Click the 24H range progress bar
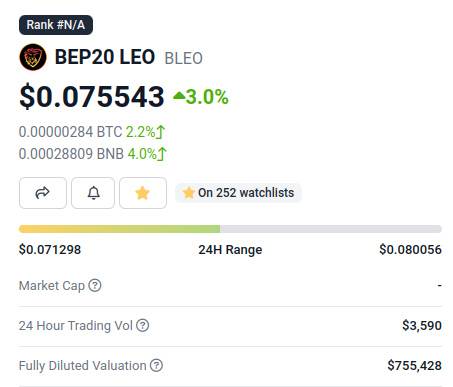 pyautogui.click(x=230, y=229)
